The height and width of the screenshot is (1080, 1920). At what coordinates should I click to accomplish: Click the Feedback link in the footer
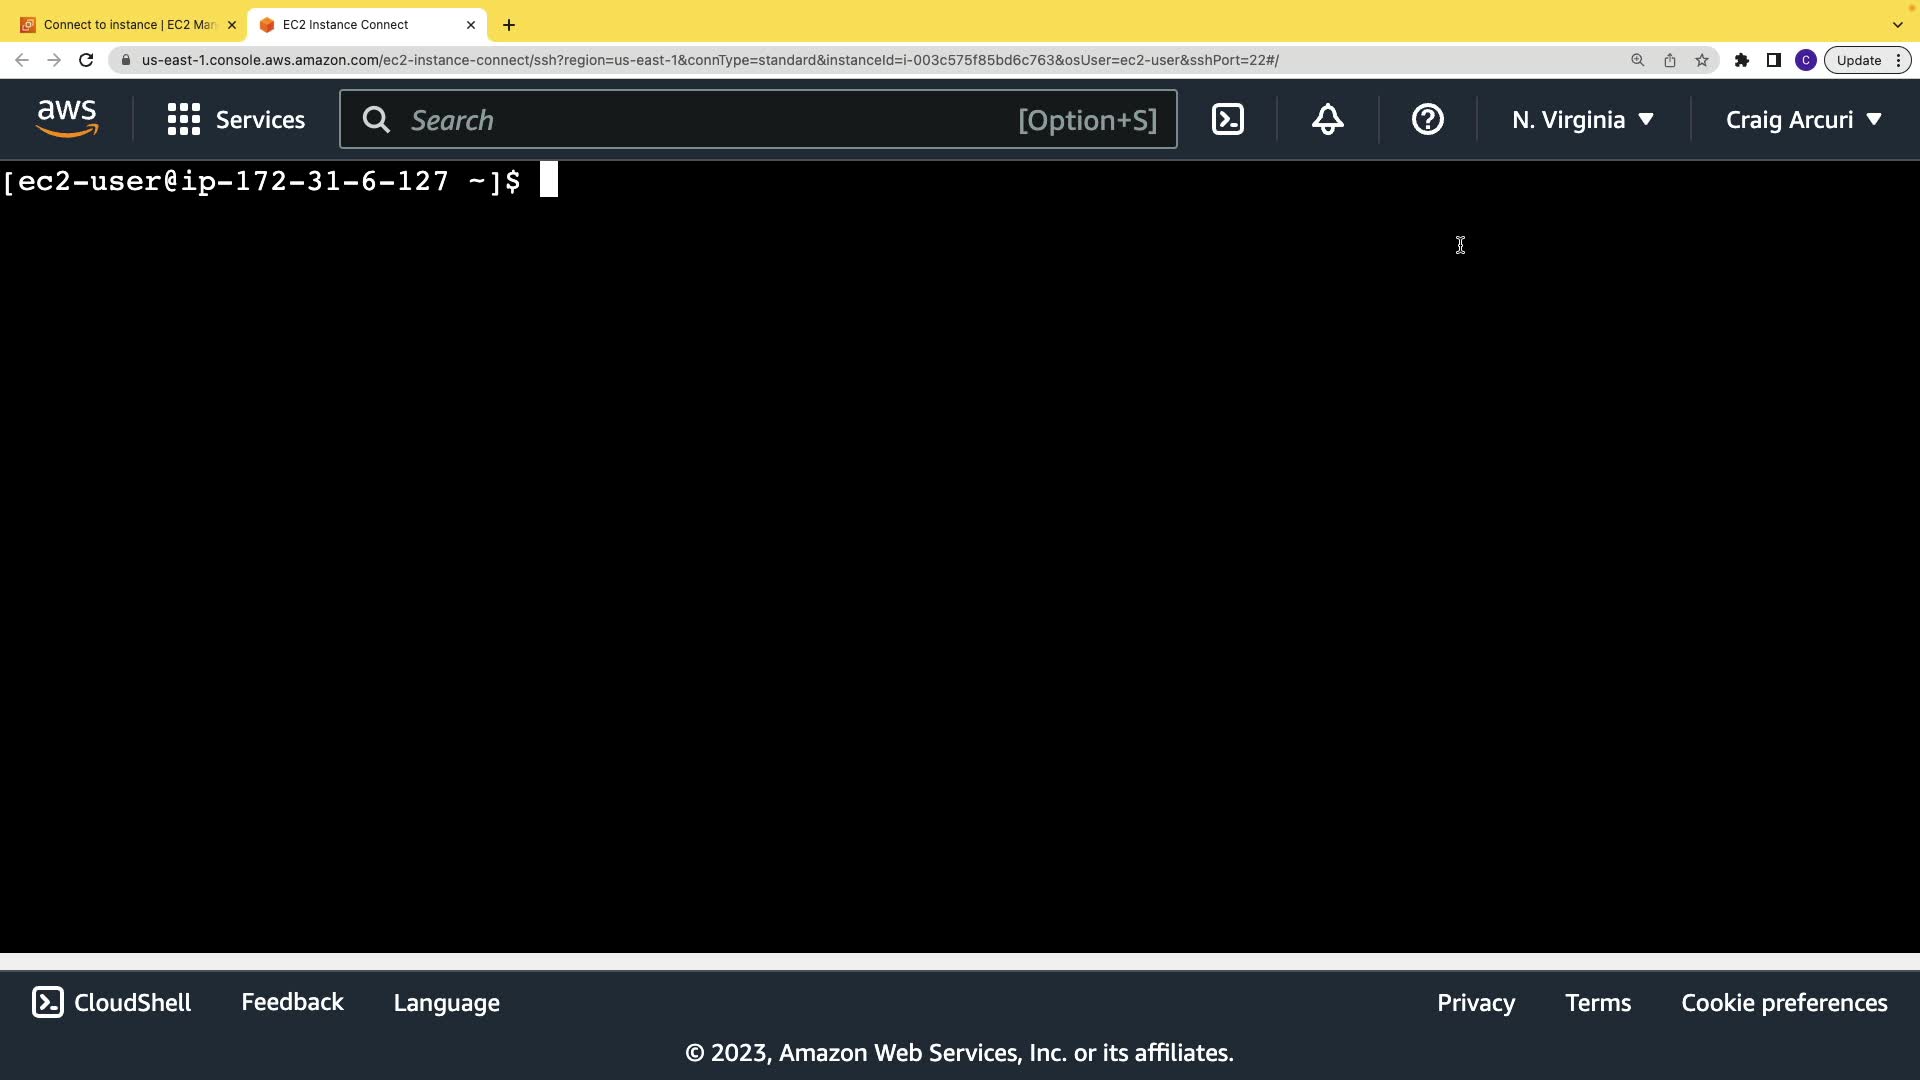[x=292, y=1002]
